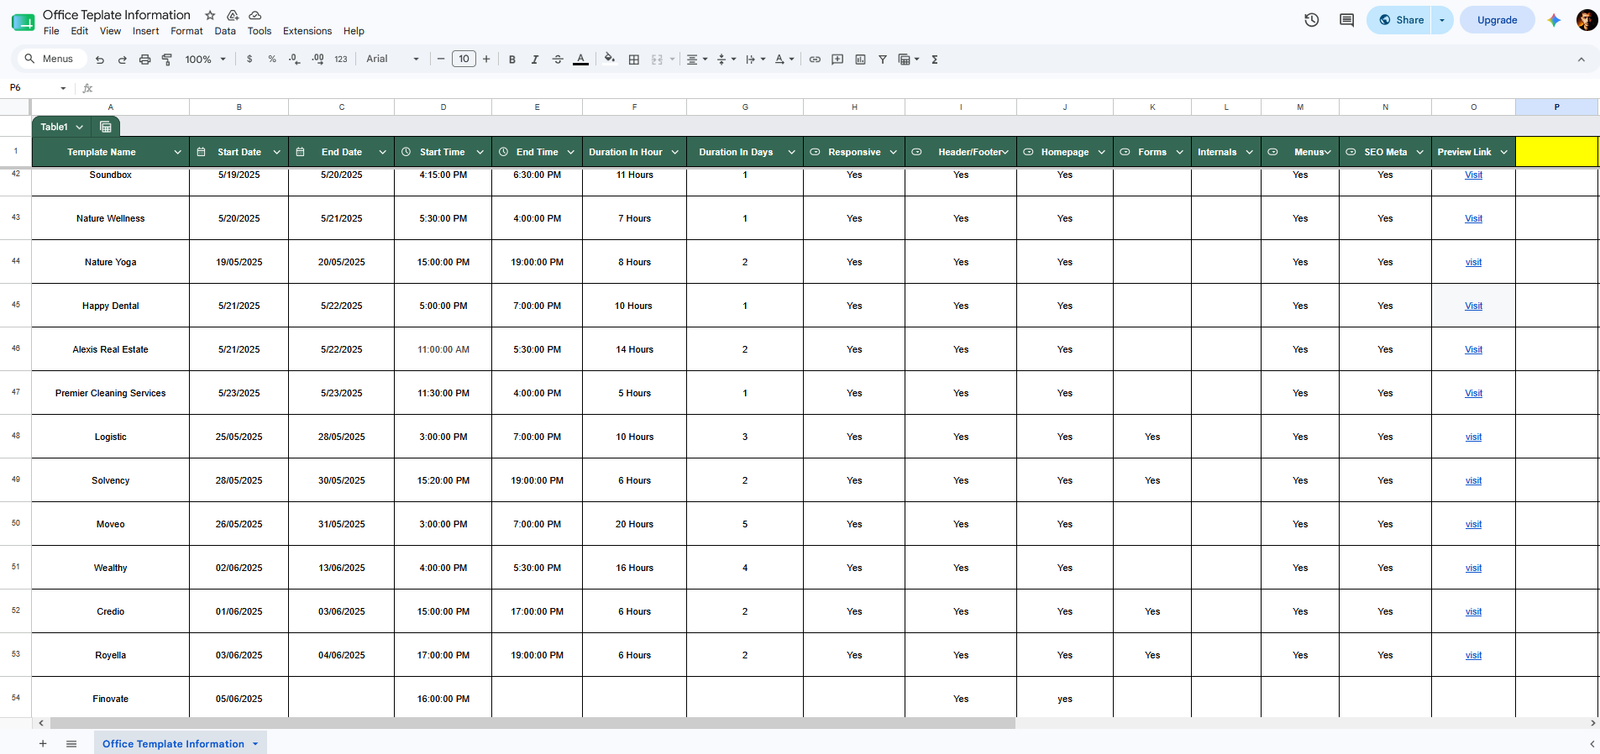Click the Create a filter icon
The height and width of the screenshot is (754, 1600).
tap(883, 59)
